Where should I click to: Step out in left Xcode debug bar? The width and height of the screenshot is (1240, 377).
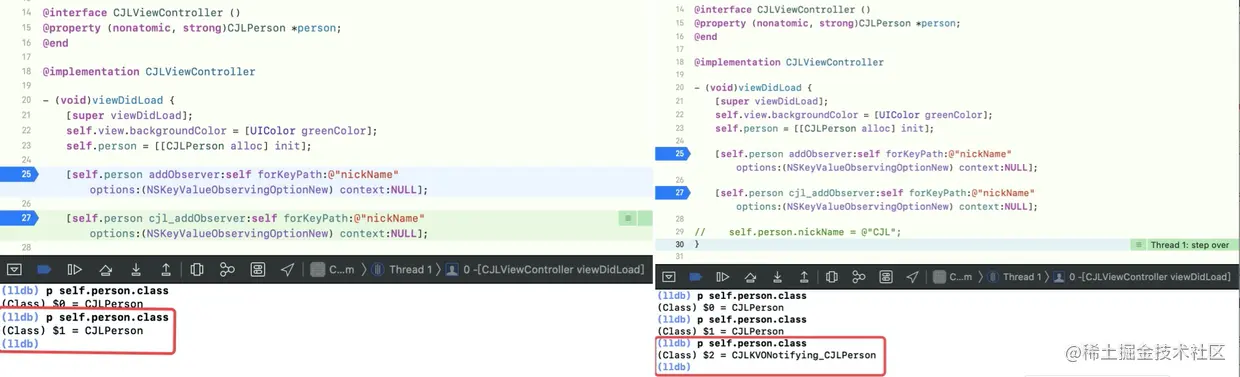pyautogui.click(x=166, y=269)
